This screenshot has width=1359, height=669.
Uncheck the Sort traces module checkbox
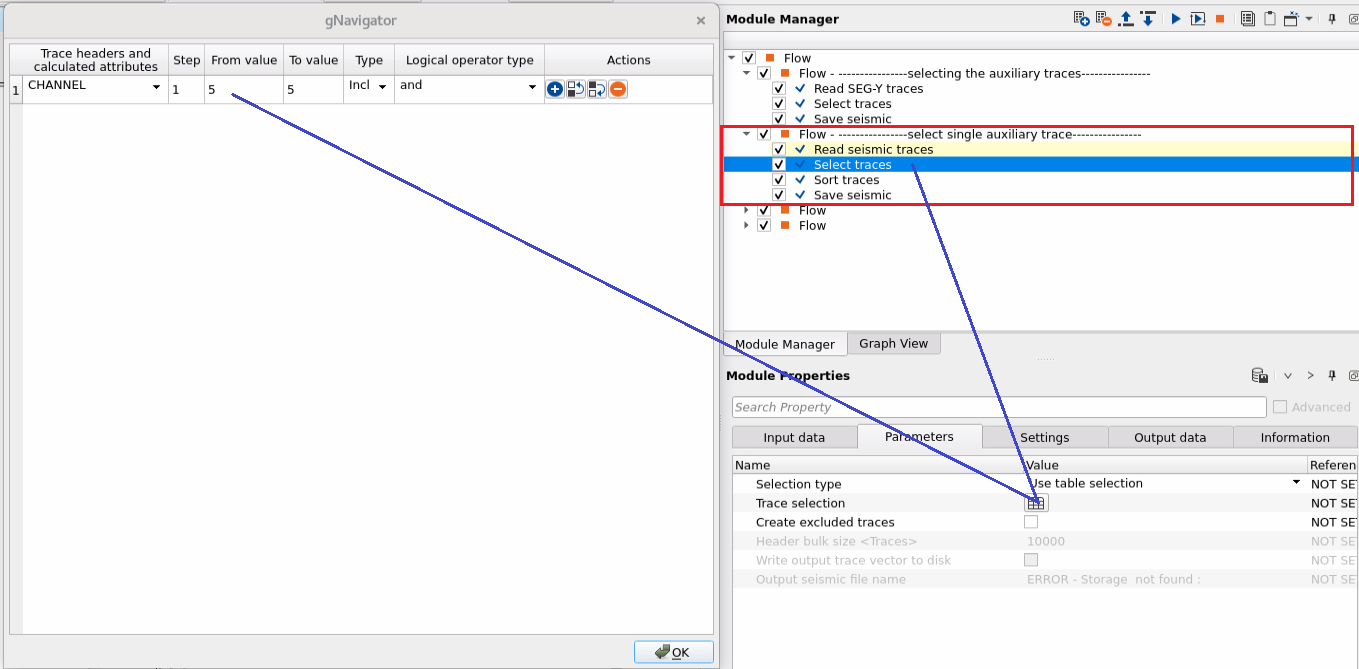pos(779,180)
